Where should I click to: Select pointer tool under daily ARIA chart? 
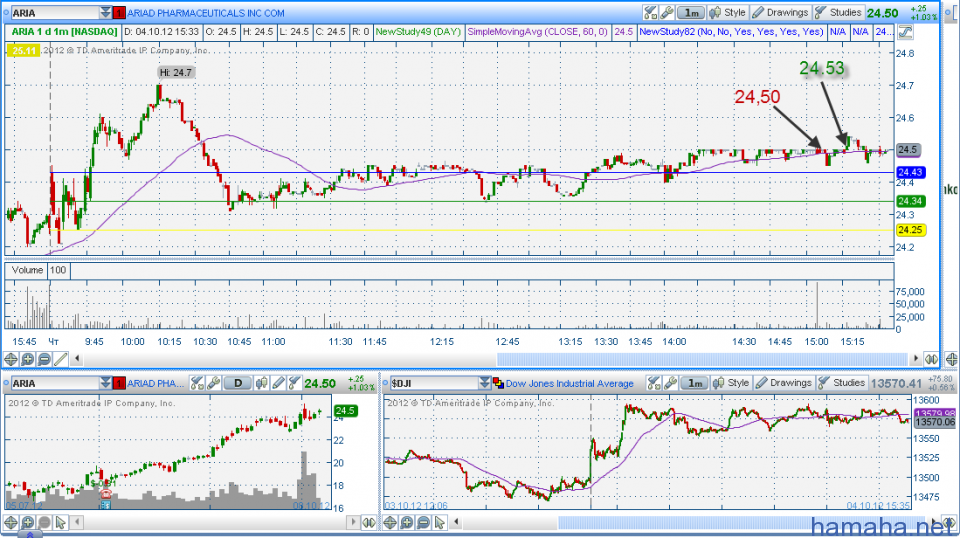tap(61, 522)
